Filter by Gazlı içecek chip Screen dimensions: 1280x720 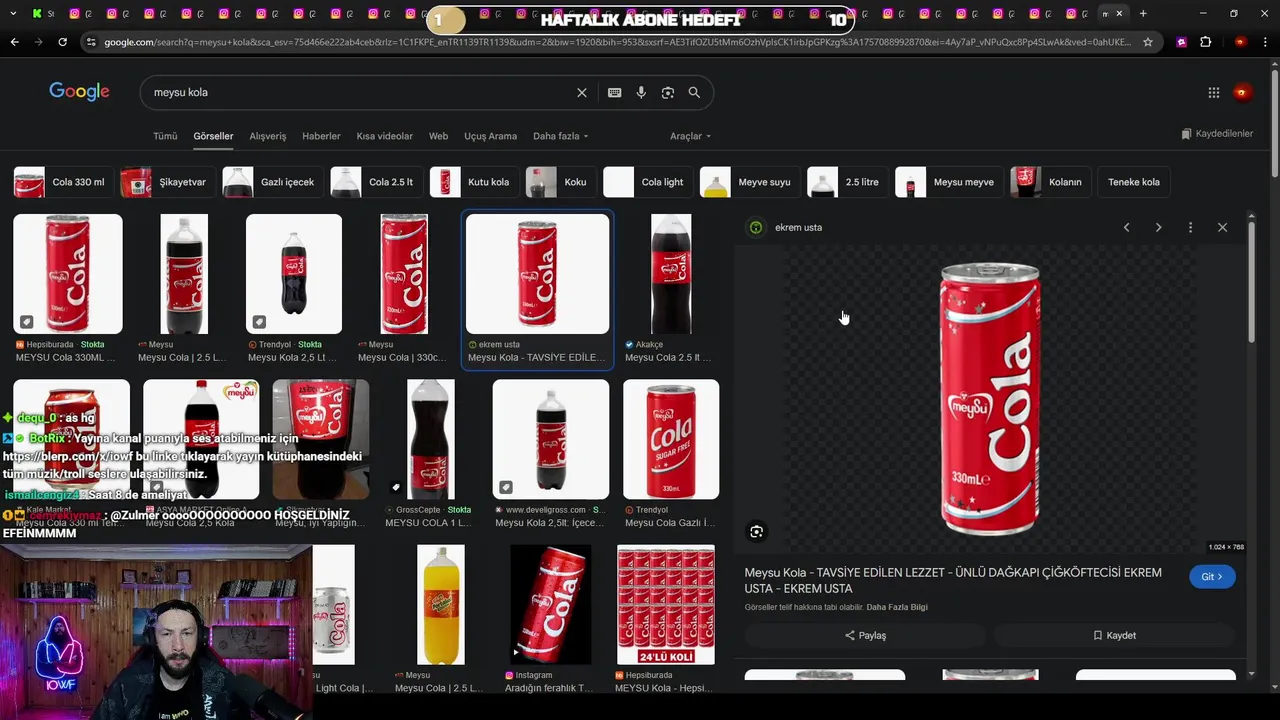click(272, 182)
